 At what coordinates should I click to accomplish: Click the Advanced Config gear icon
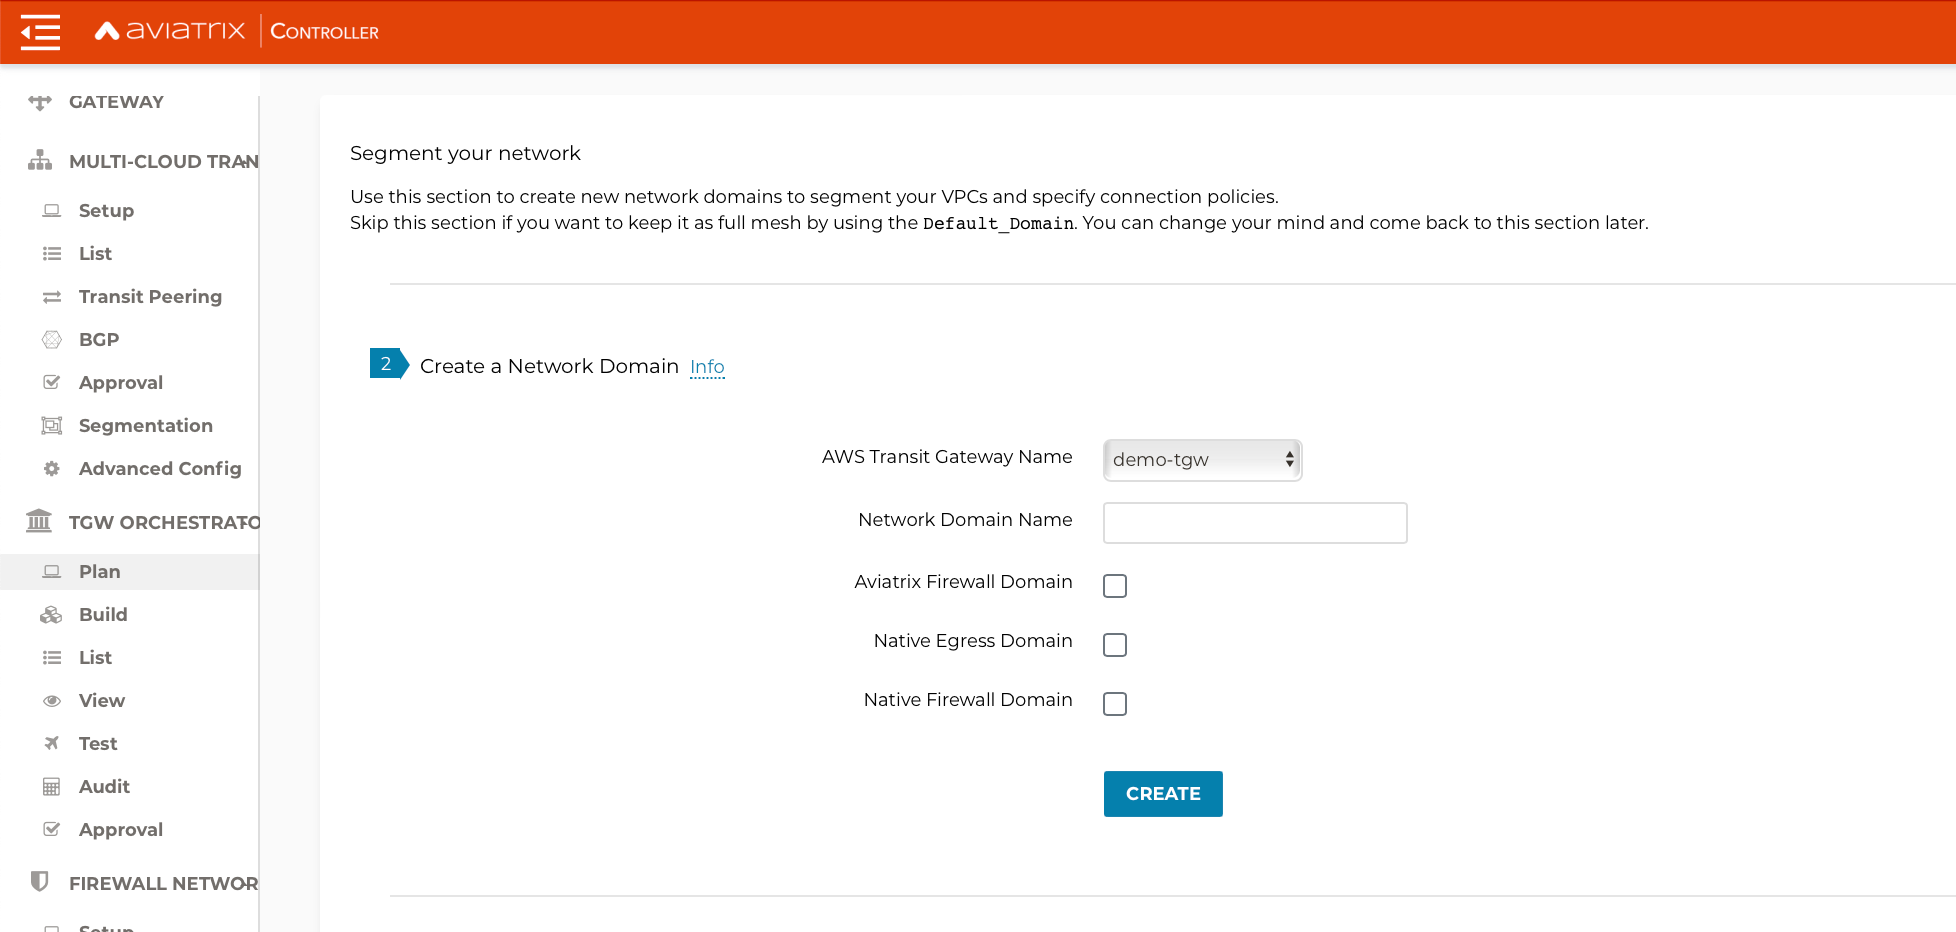tap(52, 469)
